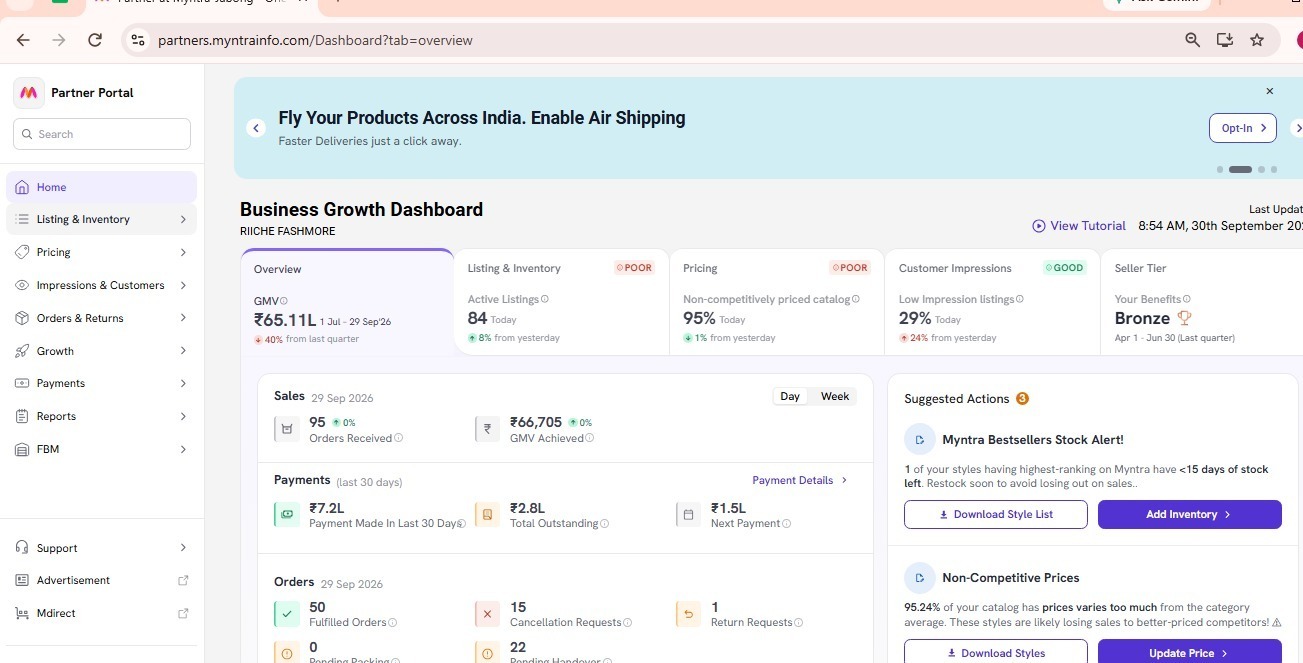Bookmark this page with star icon
Image resolution: width=1303 pixels, height=663 pixels.
[x=1257, y=40]
